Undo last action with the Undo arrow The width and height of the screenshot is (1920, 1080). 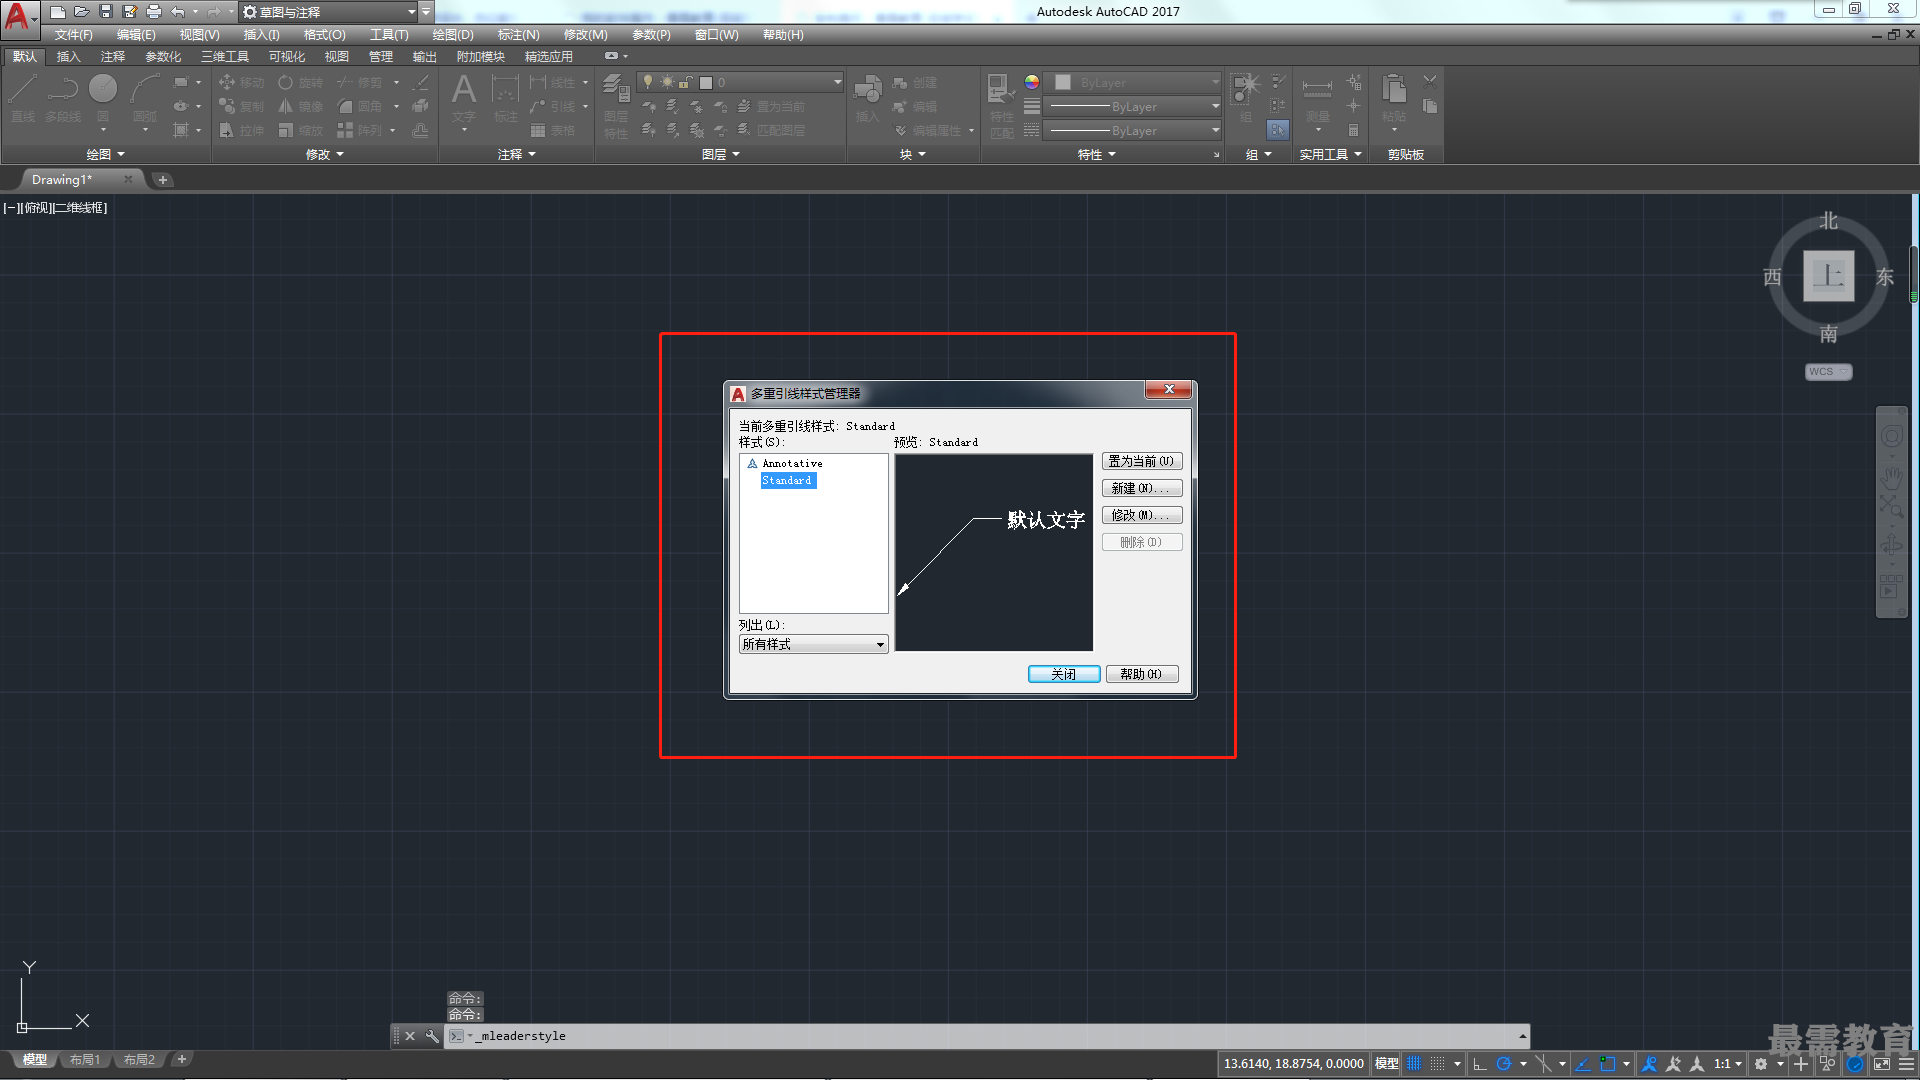178,12
